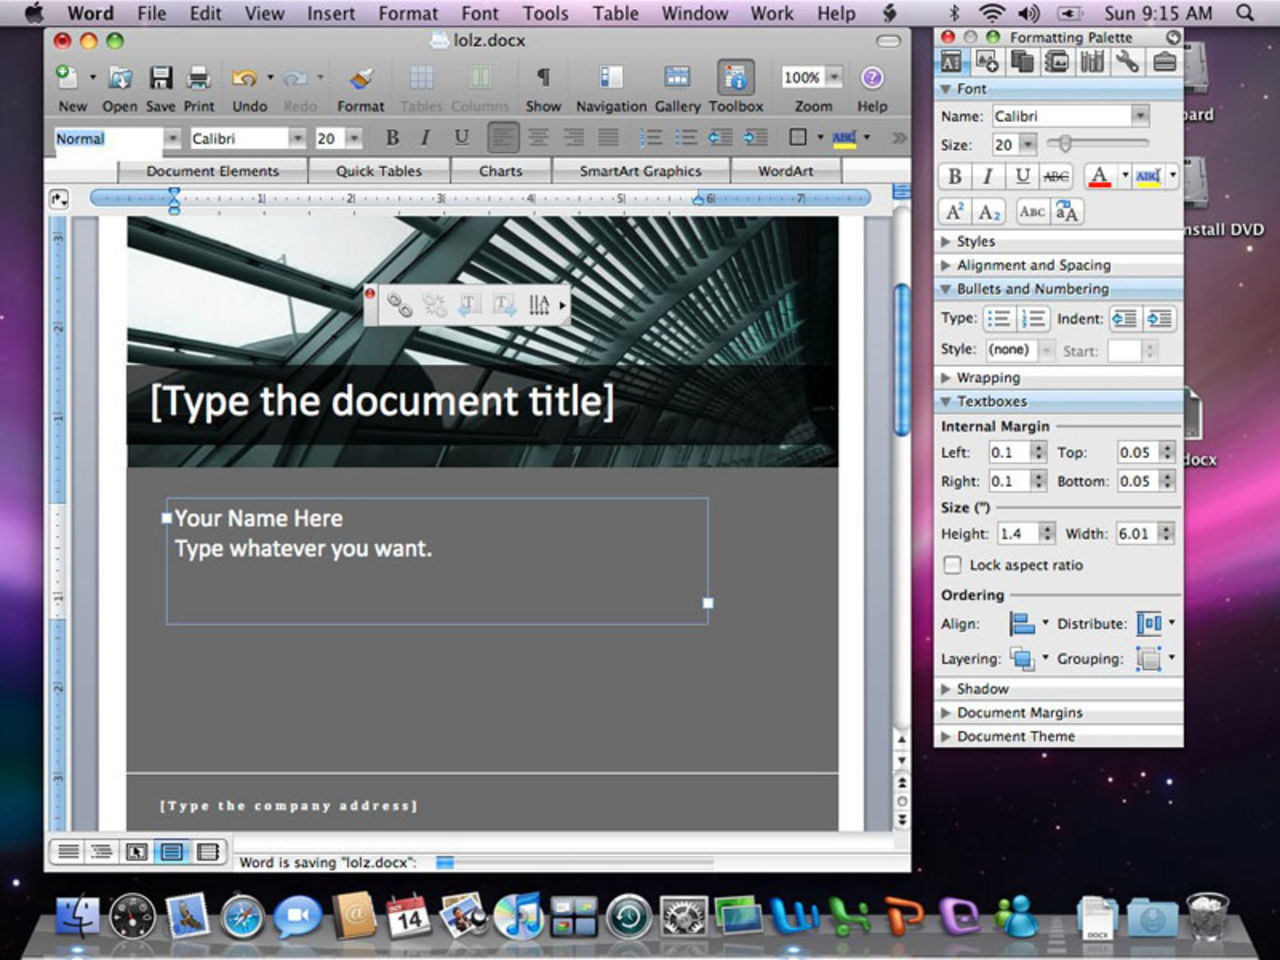Screen dimensions: 1280x960
Task: Click the Height input field
Action: pos(1016,534)
